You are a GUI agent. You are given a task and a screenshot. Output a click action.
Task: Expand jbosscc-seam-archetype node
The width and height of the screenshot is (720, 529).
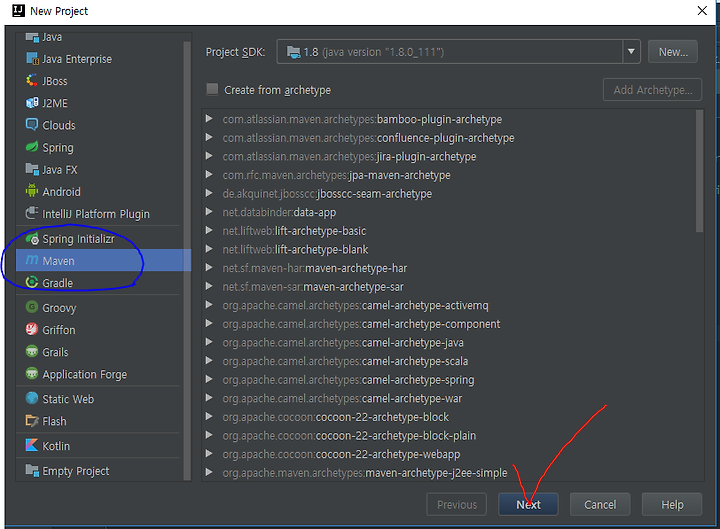209,193
